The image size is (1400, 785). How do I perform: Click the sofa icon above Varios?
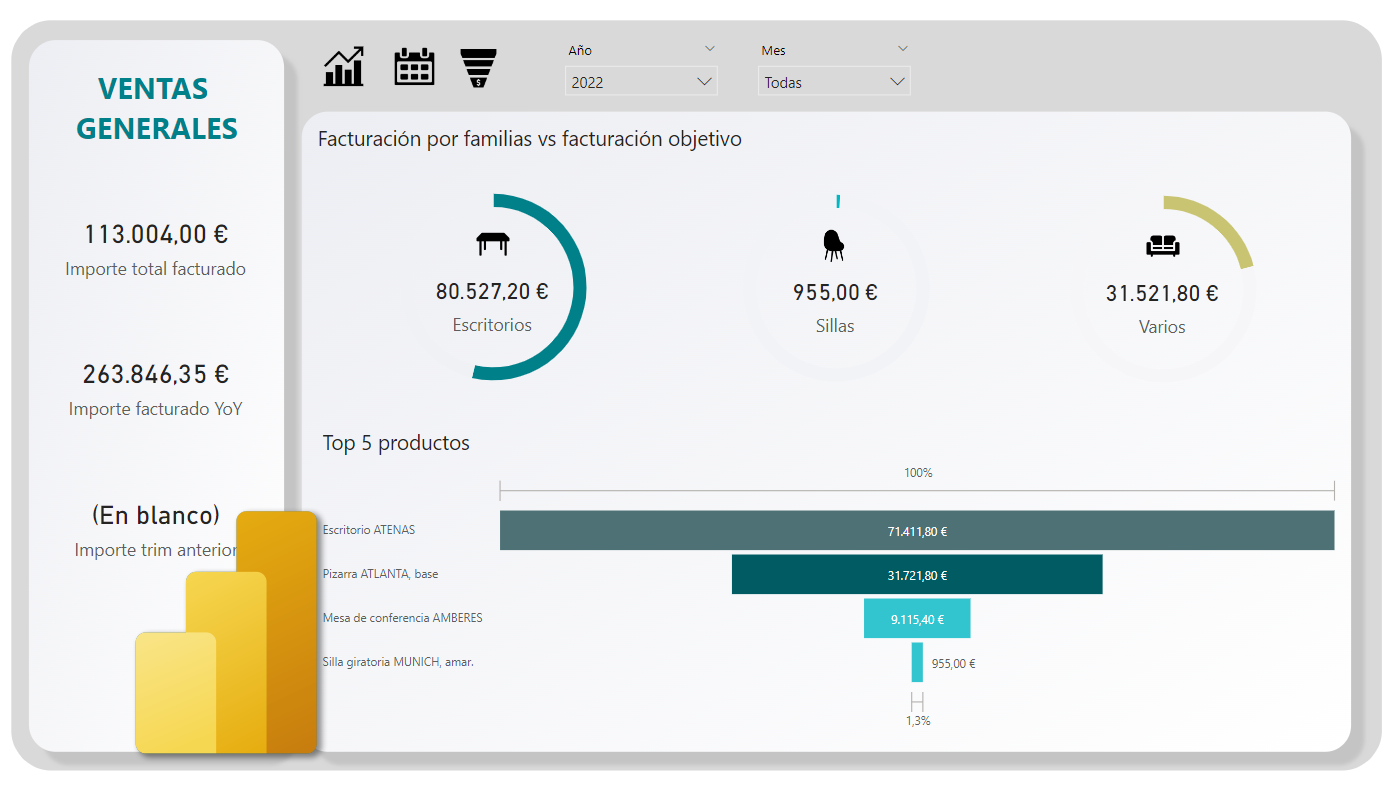click(x=1162, y=245)
